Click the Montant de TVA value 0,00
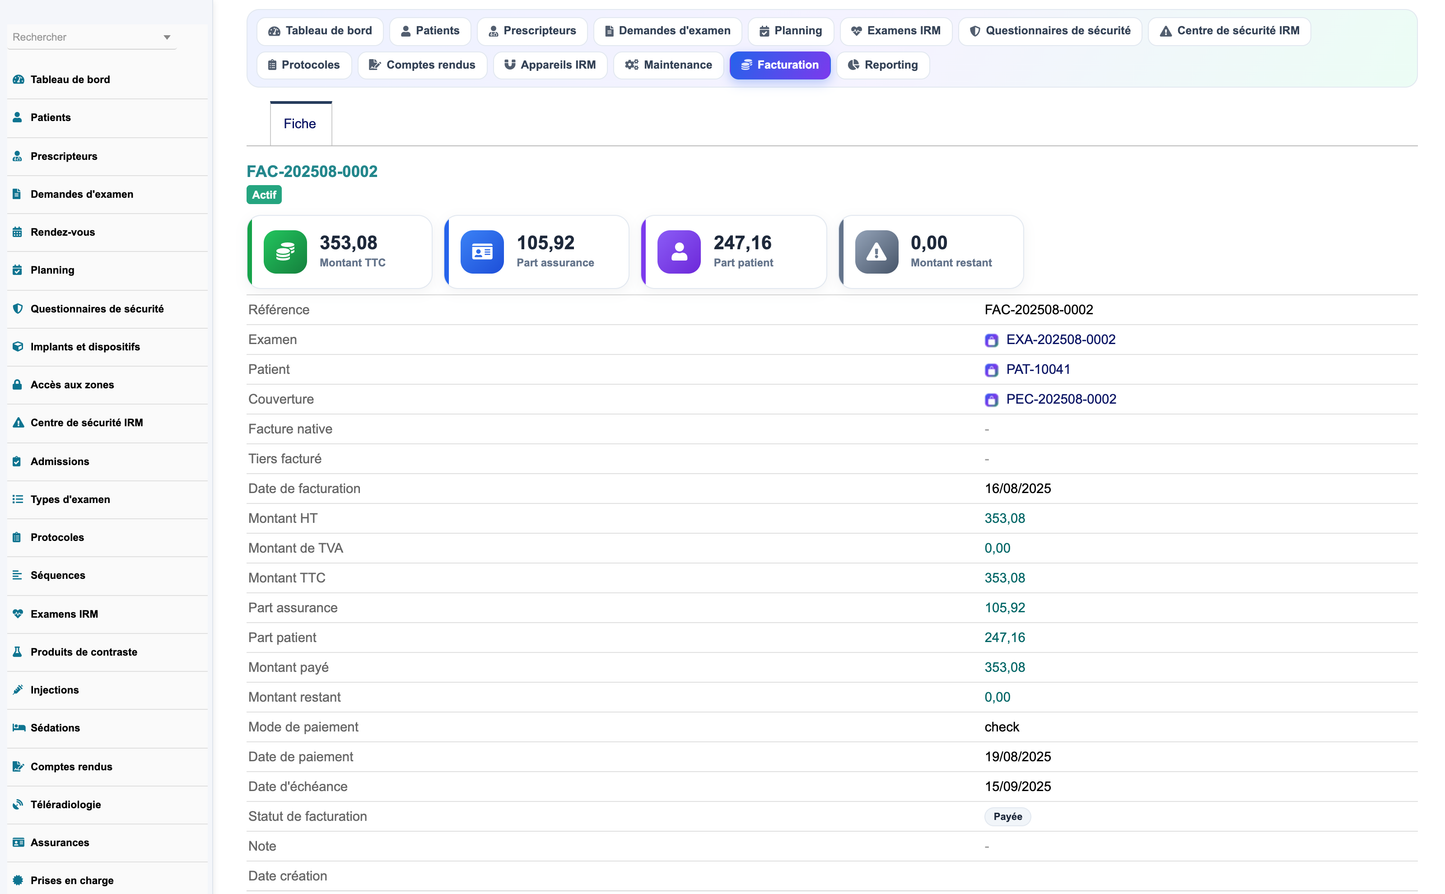Image resolution: width=1445 pixels, height=894 pixels. (998, 548)
